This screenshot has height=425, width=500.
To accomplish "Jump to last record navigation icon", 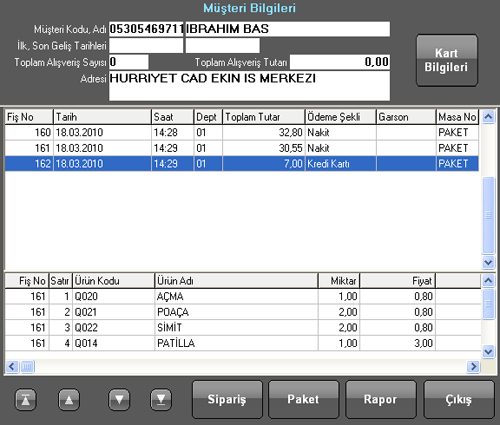I will tap(161, 399).
